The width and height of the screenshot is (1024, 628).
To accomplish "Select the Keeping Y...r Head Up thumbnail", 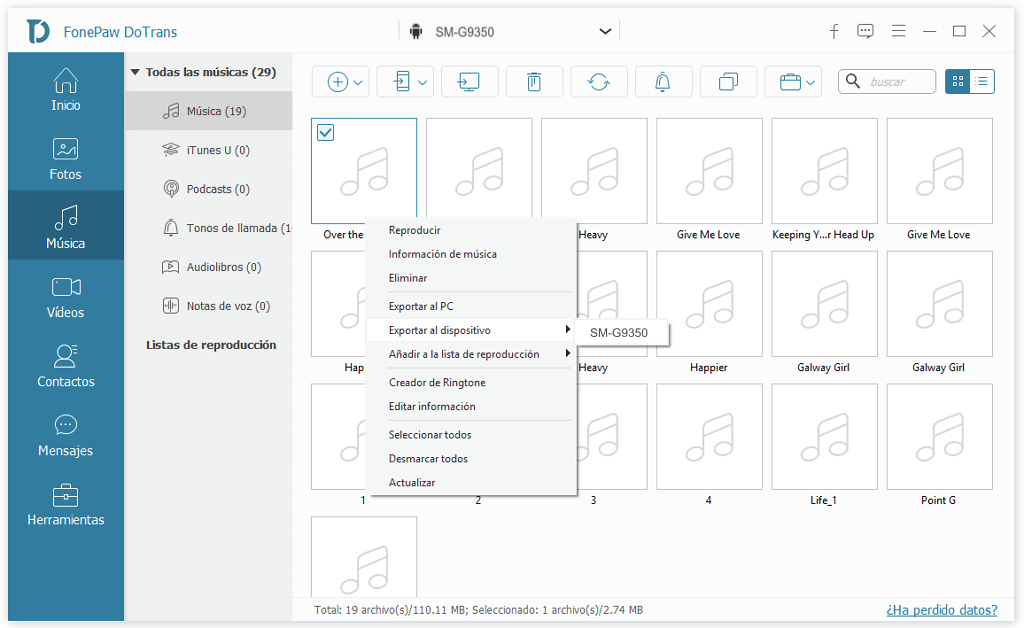I will click(824, 171).
